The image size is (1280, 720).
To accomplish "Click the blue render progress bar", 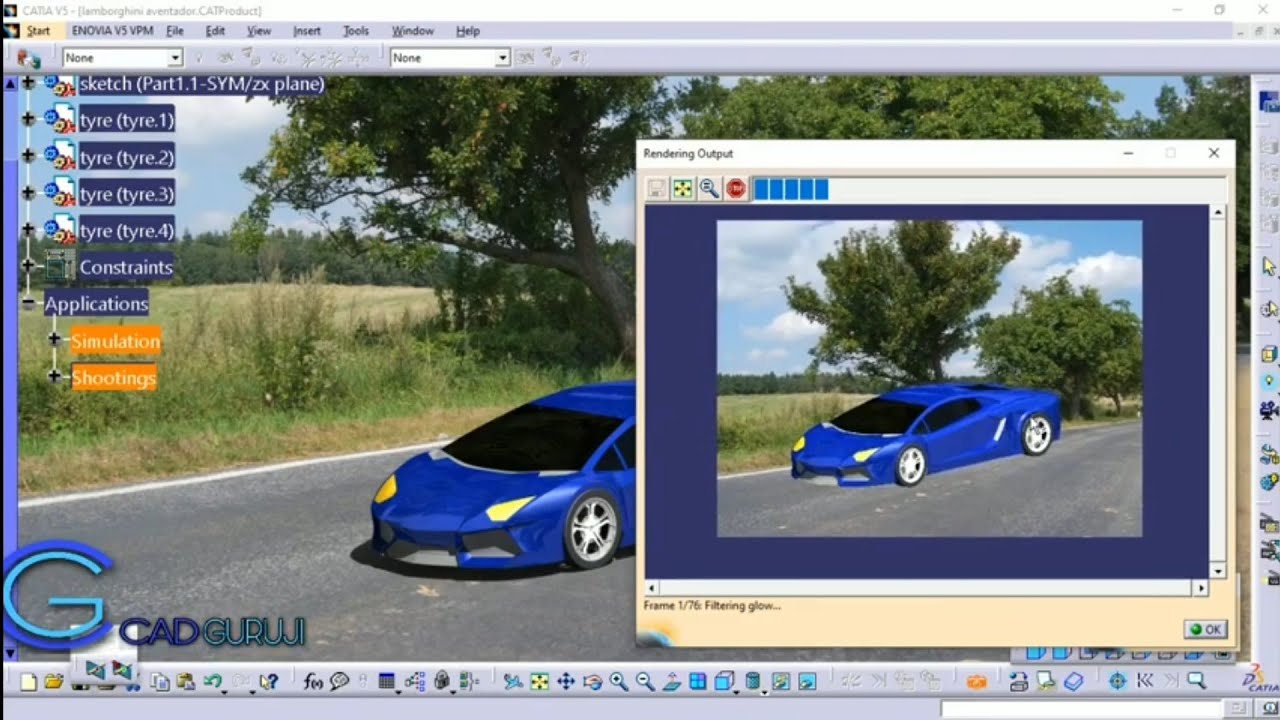I will coord(790,189).
